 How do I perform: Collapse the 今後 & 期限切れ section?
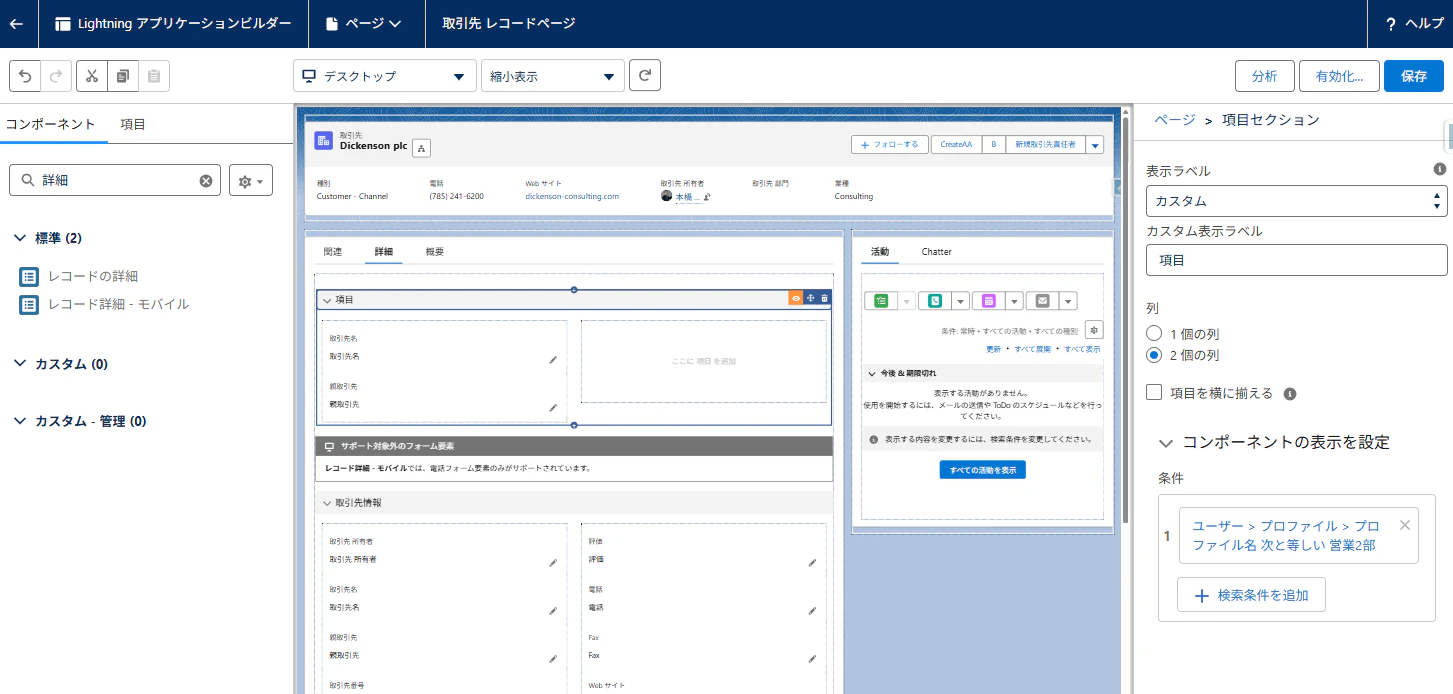coord(874,372)
